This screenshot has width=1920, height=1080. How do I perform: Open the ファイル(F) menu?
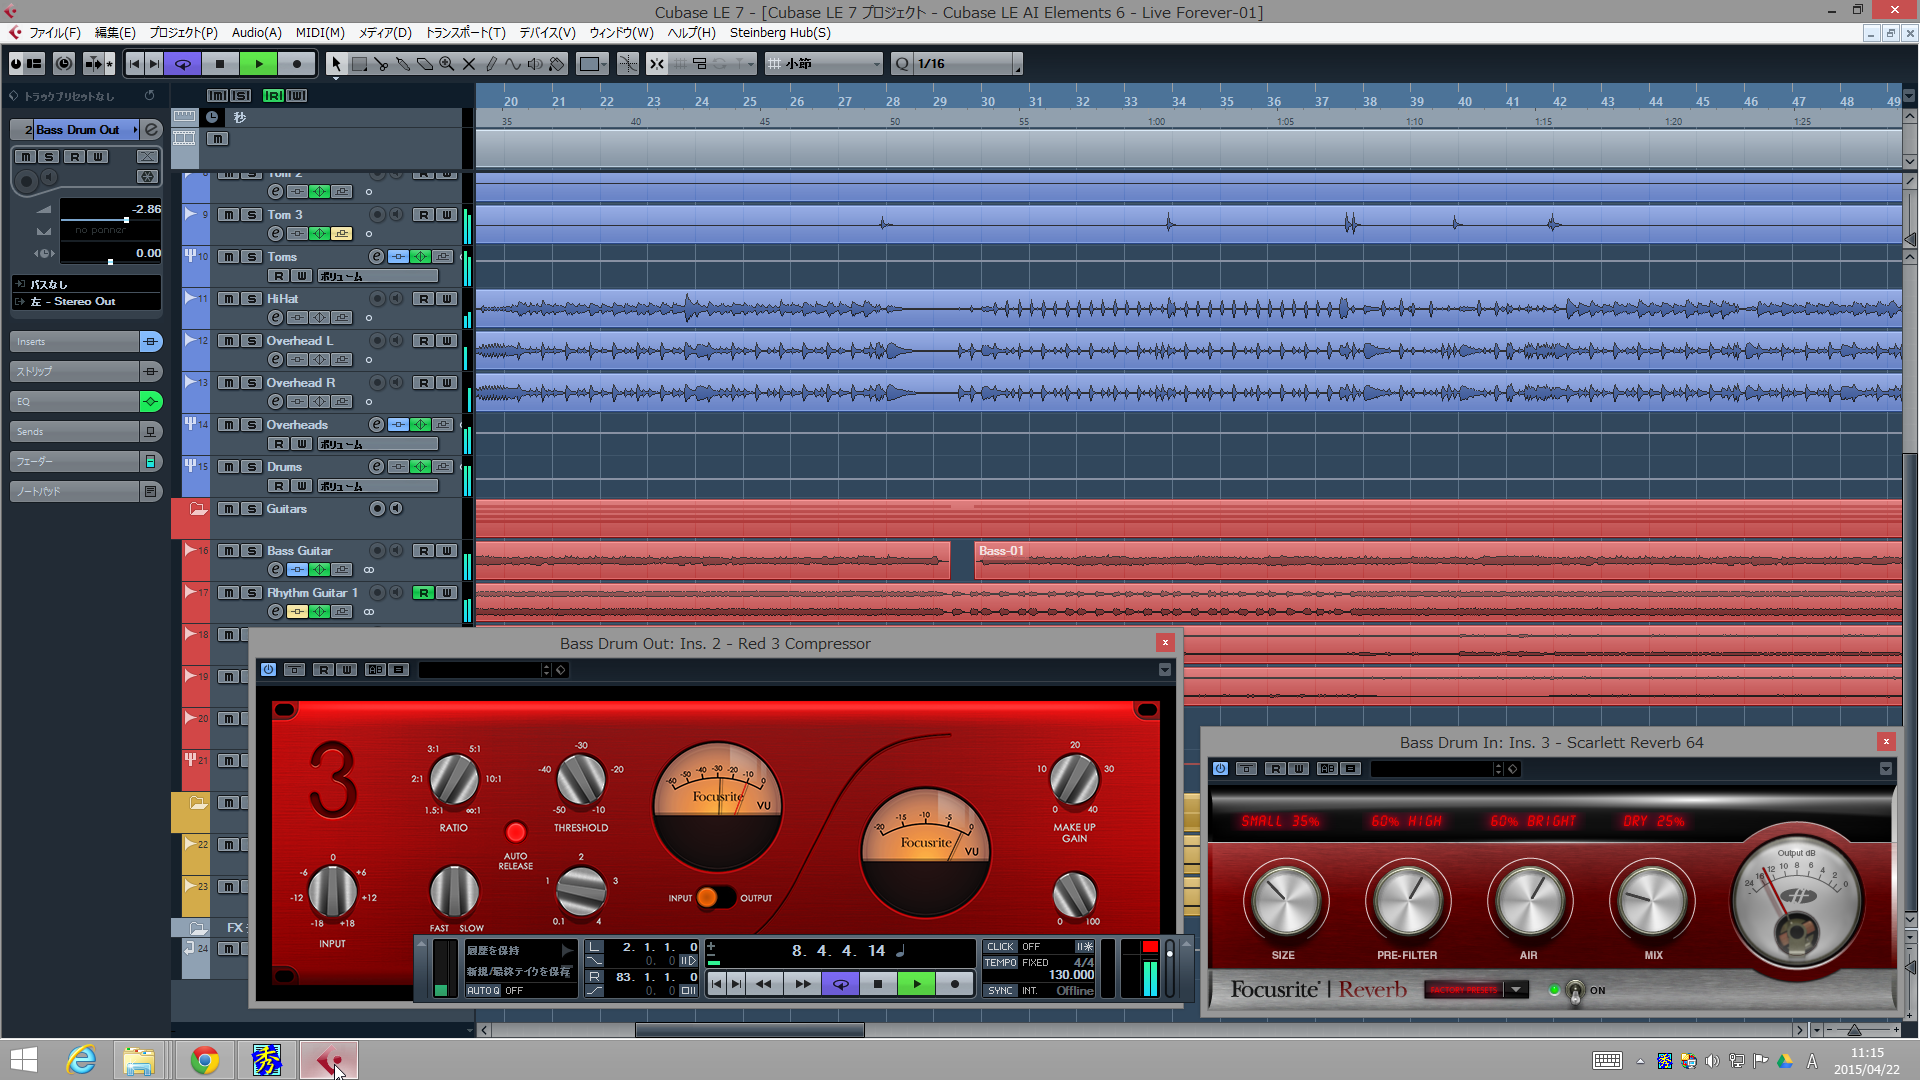55,33
